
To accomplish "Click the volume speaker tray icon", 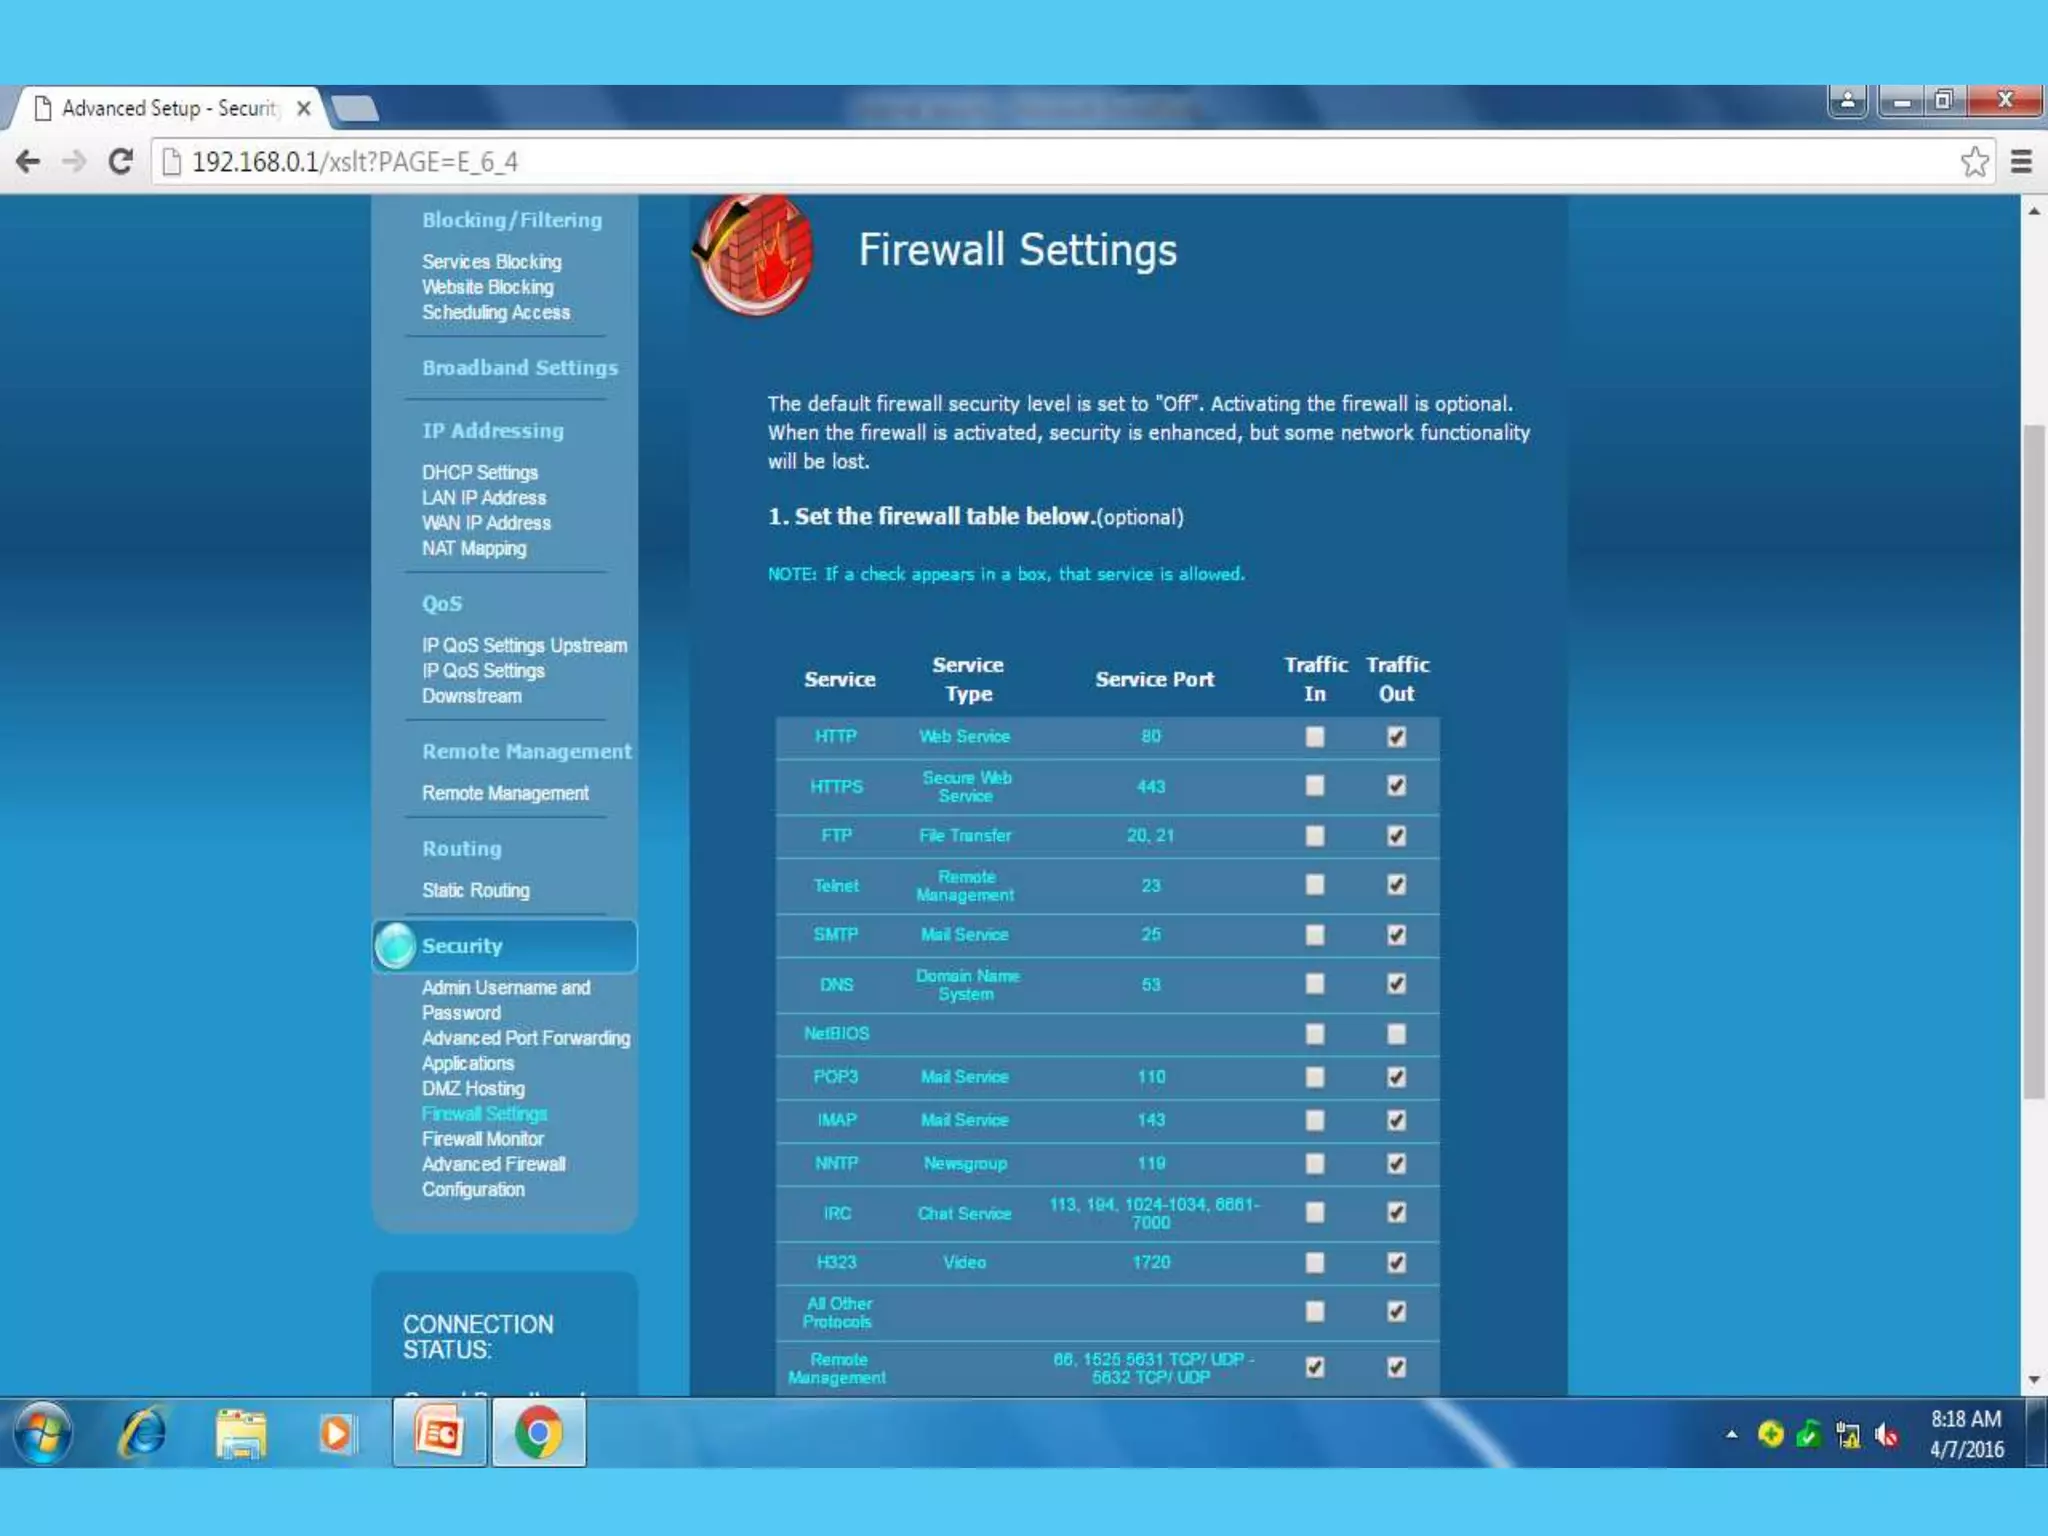I will coord(1886,1435).
